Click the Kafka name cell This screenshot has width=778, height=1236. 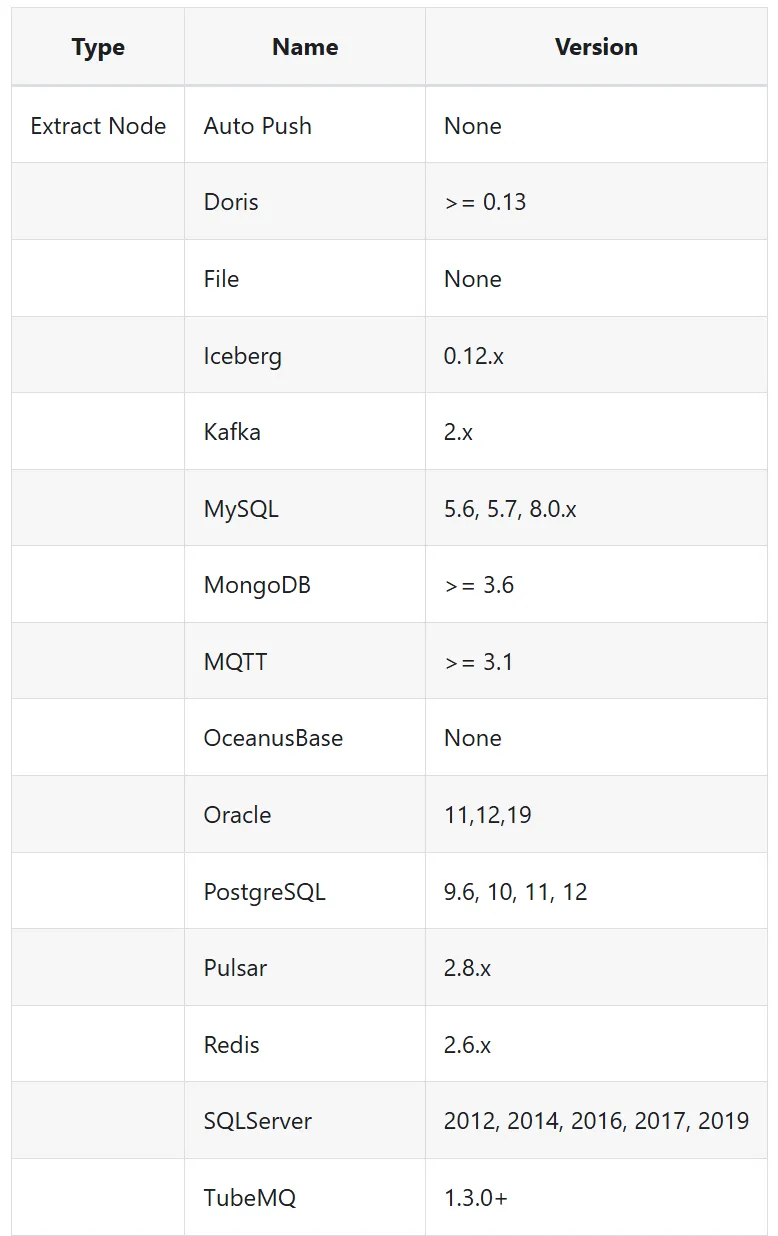tap(232, 432)
